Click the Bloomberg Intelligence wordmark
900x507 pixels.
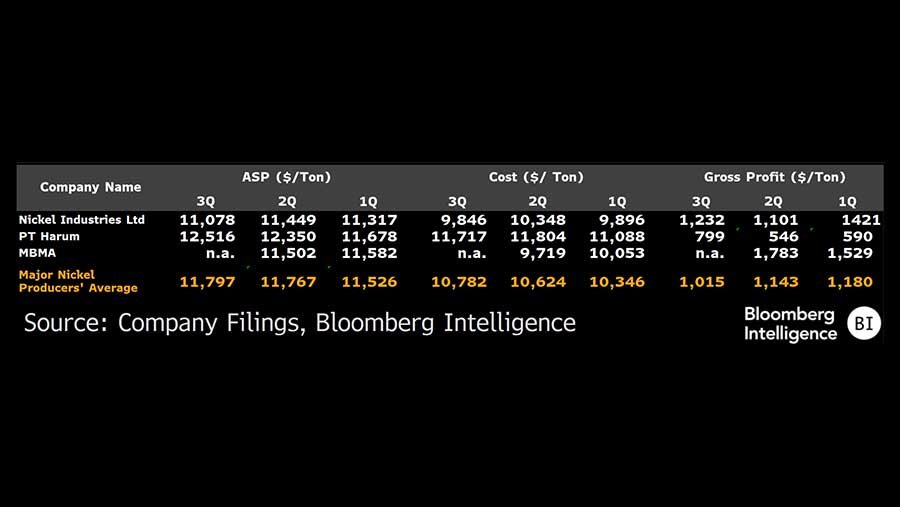(790, 324)
